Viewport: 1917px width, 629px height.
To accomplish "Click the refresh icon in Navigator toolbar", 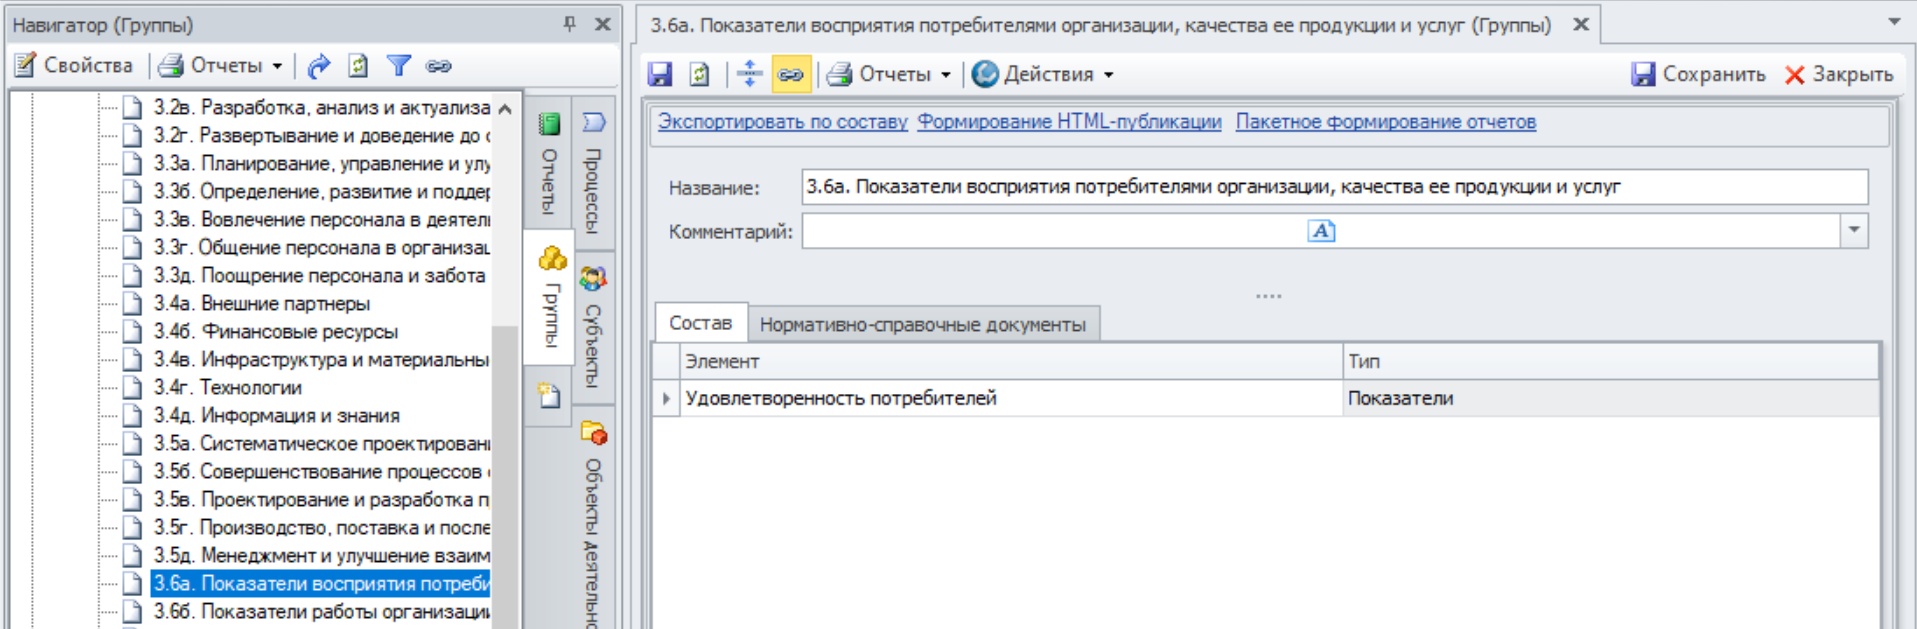I will tap(358, 66).
